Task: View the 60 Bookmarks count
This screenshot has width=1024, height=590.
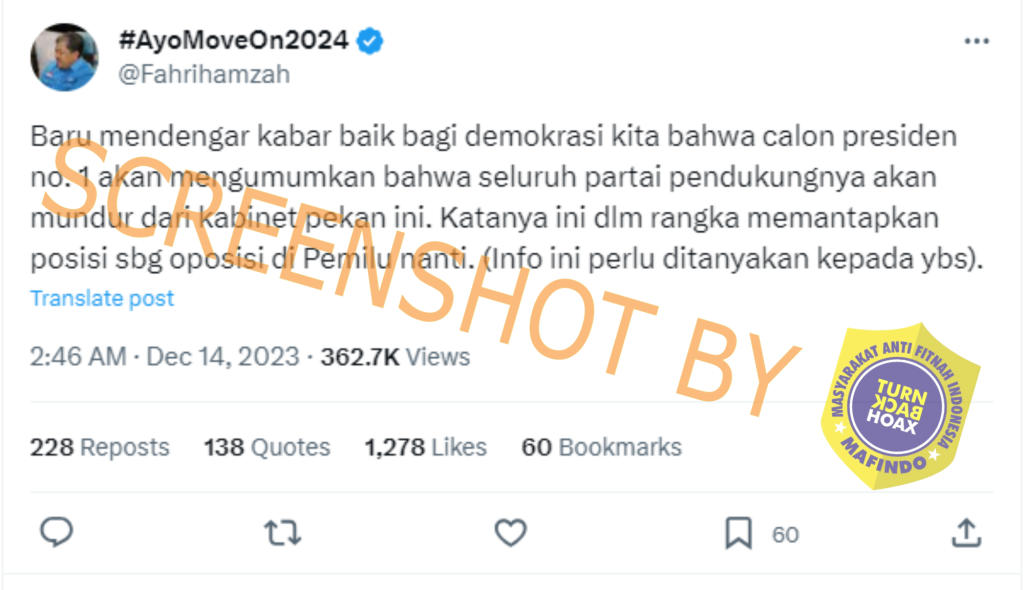Action: click(x=601, y=448)
